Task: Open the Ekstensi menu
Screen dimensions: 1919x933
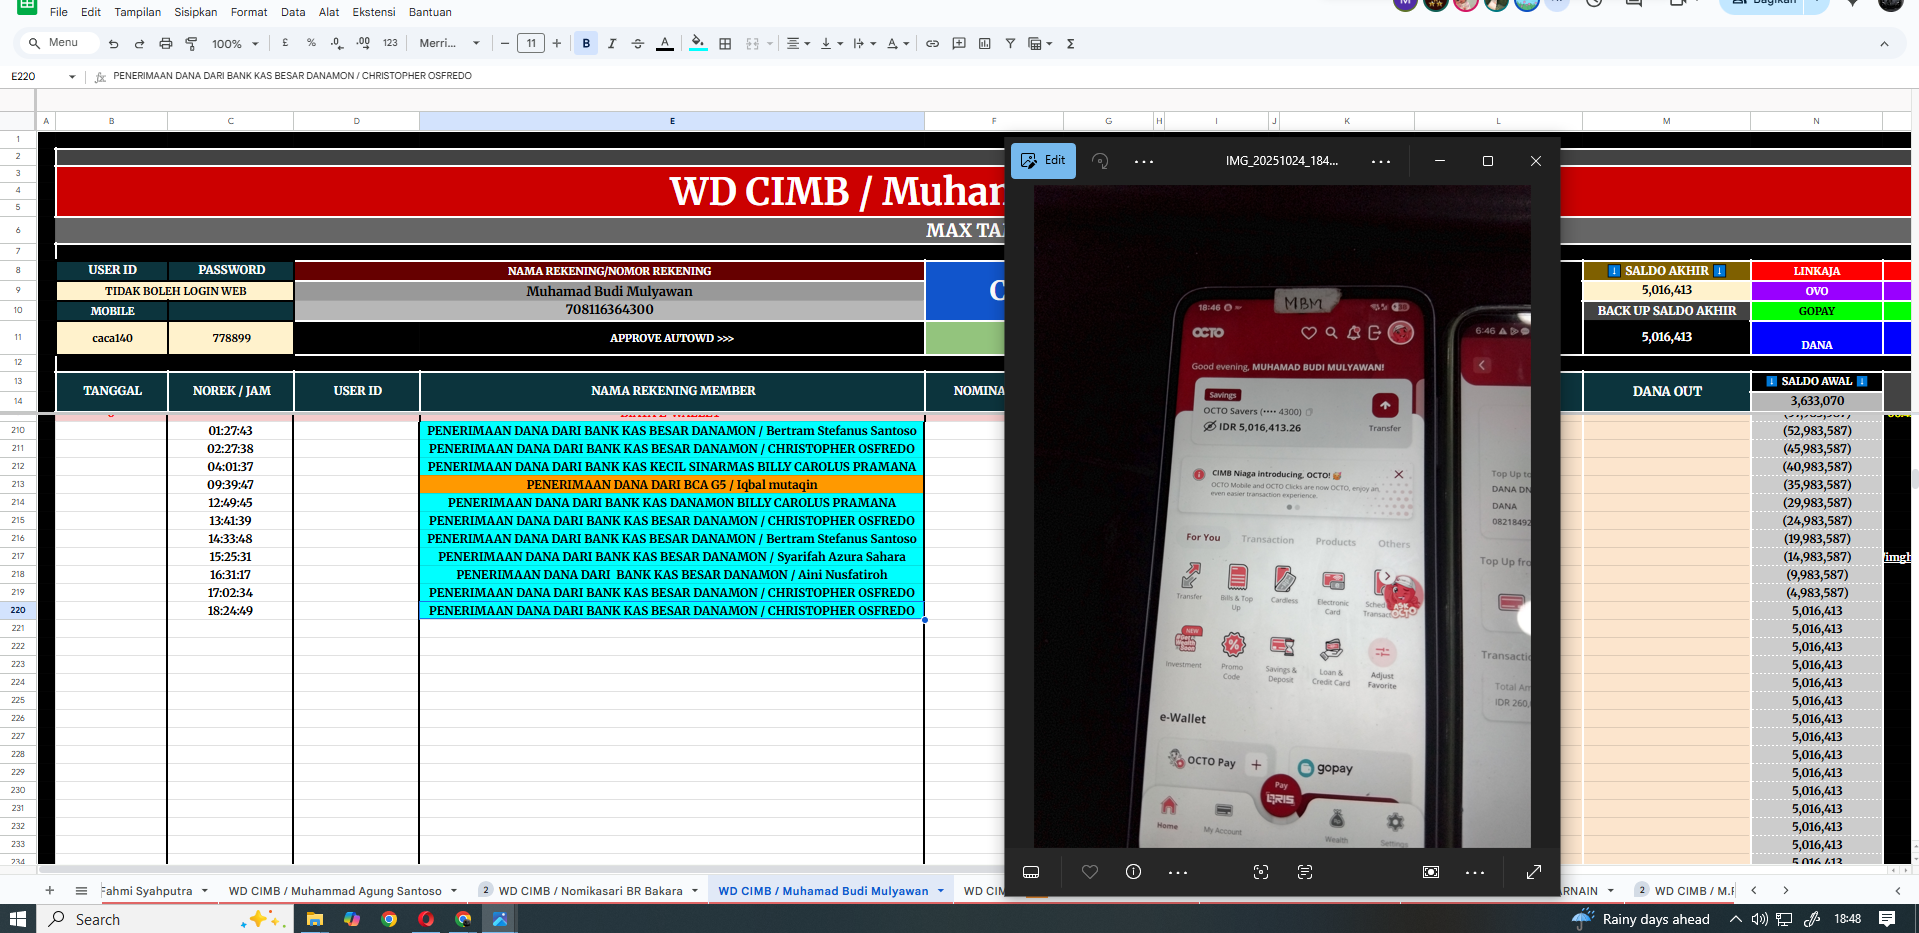Action: [x=374, y=12]
